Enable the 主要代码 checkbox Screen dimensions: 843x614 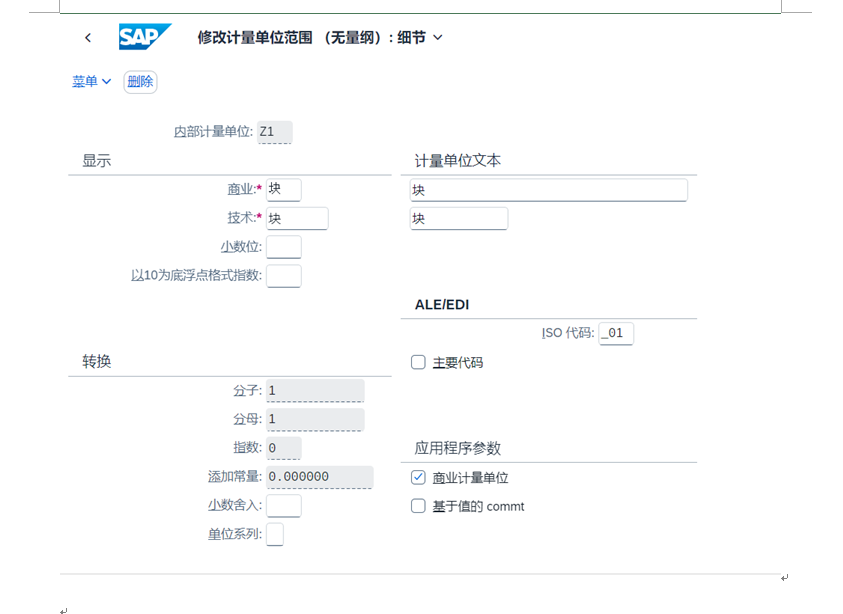(419, 362)
